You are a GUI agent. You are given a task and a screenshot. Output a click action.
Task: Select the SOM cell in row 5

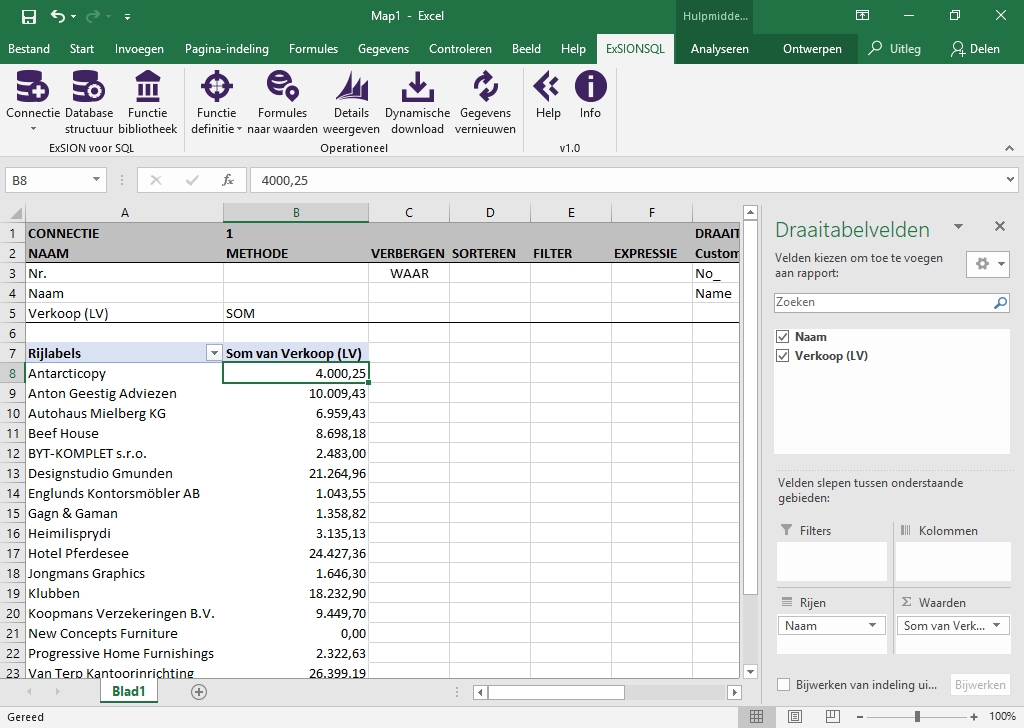[296, 313]
